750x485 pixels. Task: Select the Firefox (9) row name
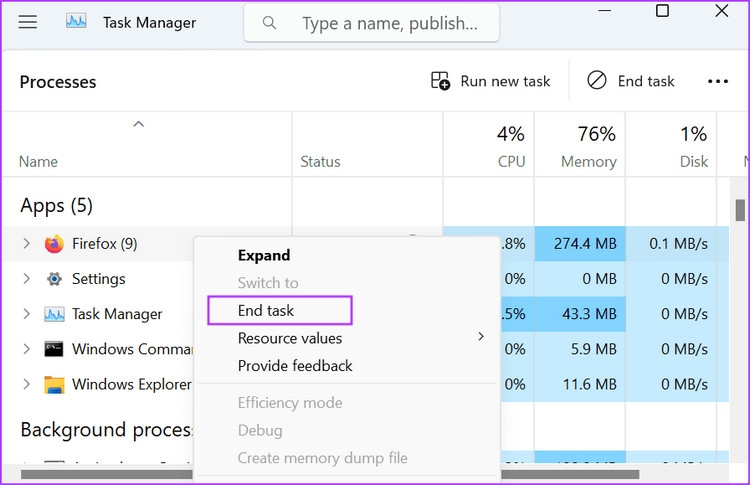point(105,244)
